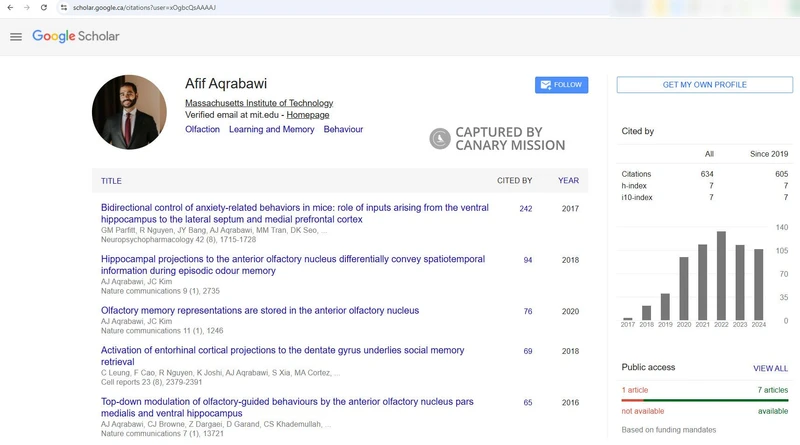
Task: Open the 76 citations count link
Action: pyautogui.click(x=528, y=311)
